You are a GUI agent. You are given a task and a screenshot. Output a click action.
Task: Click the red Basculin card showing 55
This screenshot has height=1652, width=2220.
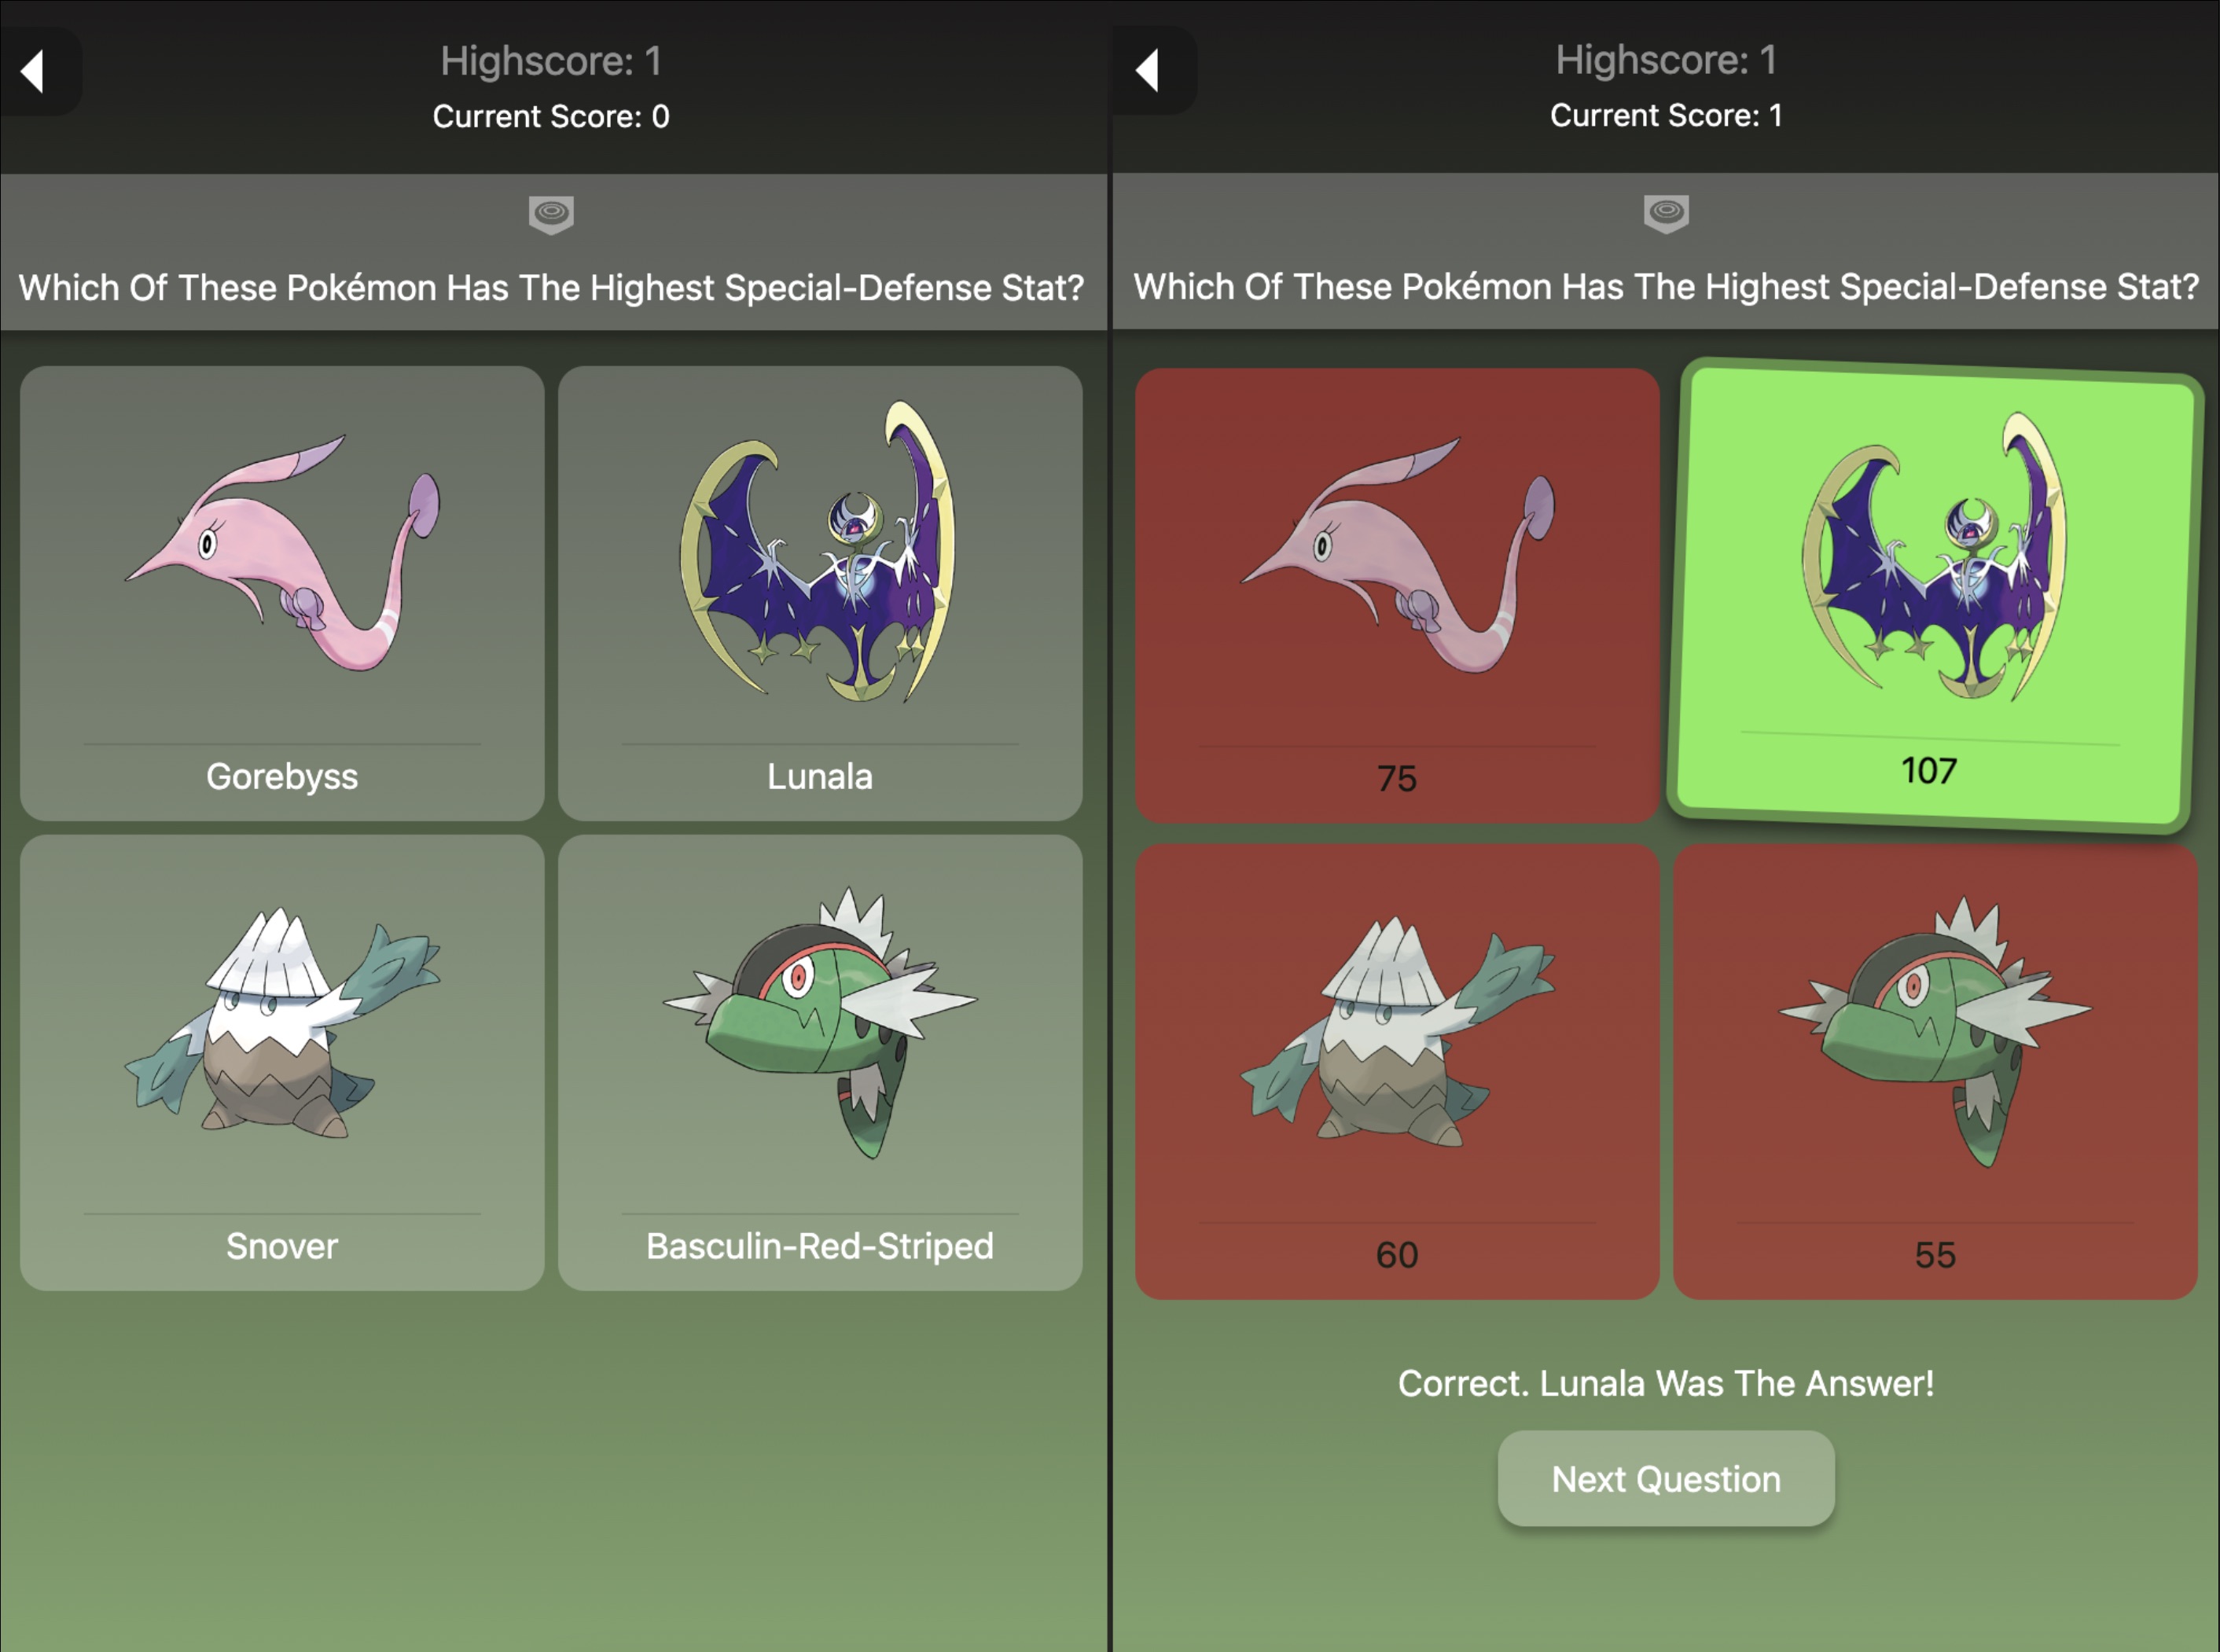coord(1935,1071)
